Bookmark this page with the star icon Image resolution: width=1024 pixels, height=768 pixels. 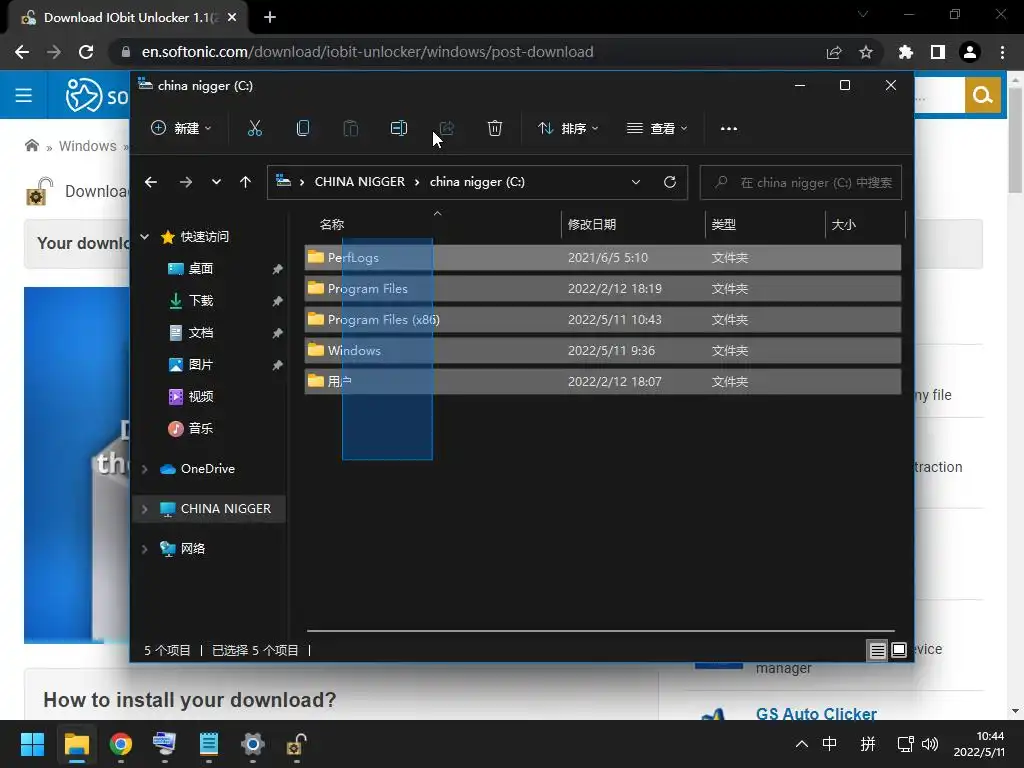click(866, 52)
